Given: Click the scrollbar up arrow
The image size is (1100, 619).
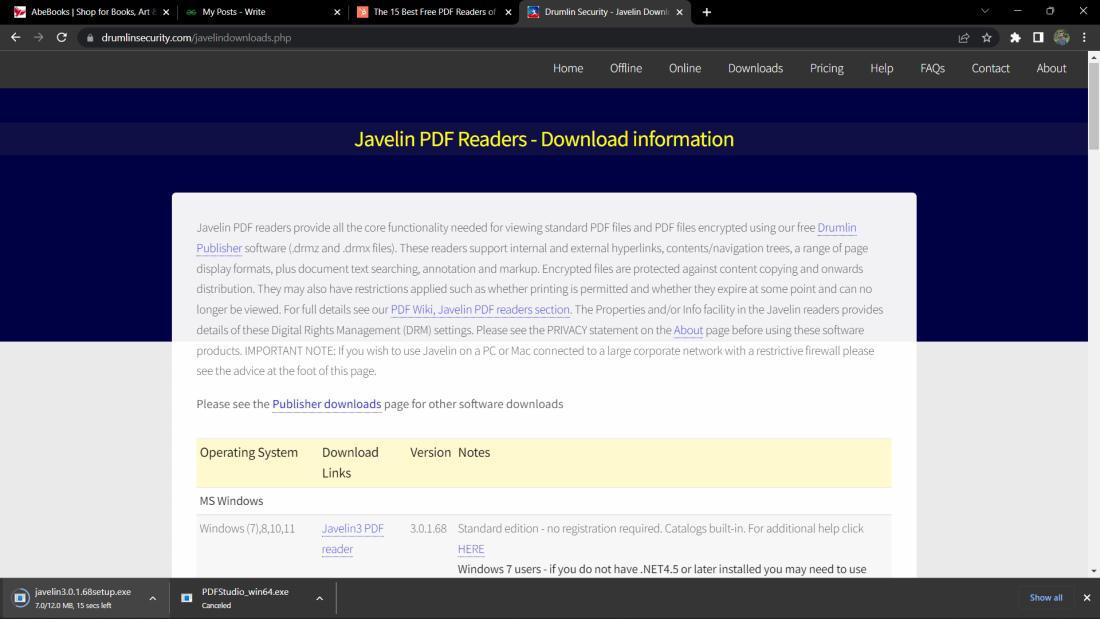Looking at the screenshot, I should click(1094, 56).
